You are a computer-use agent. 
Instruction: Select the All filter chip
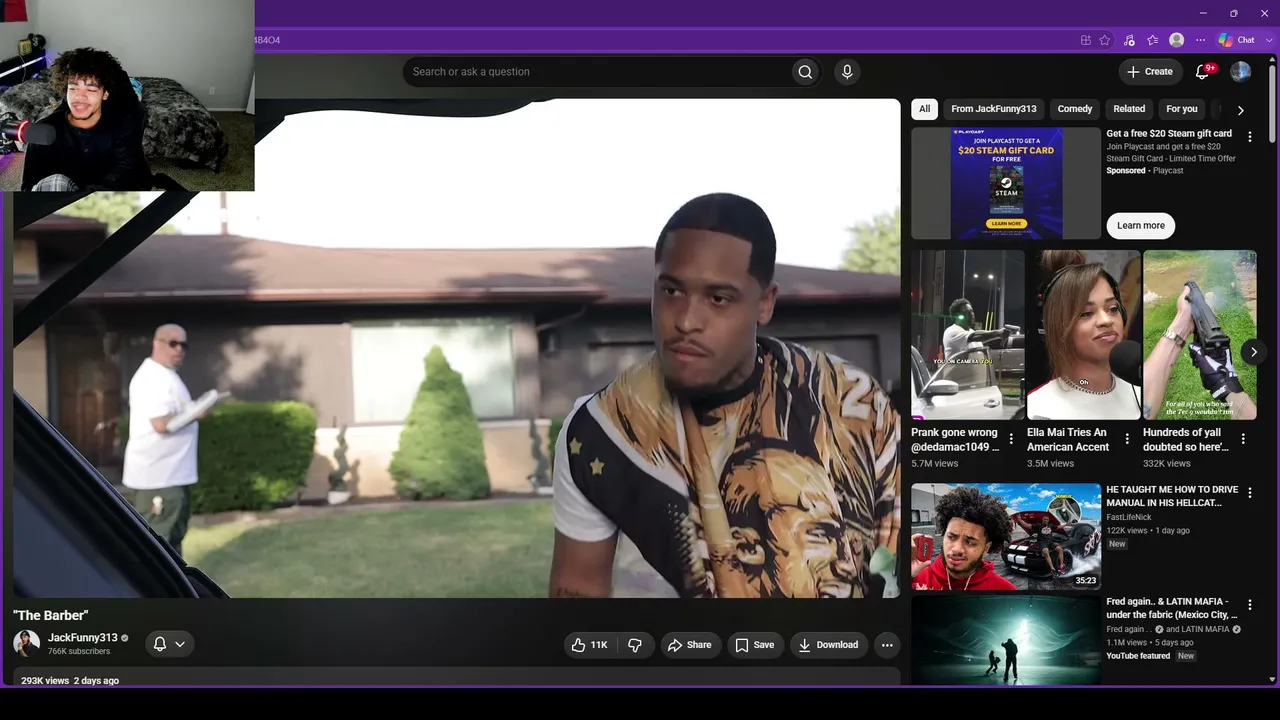(924, 109)
